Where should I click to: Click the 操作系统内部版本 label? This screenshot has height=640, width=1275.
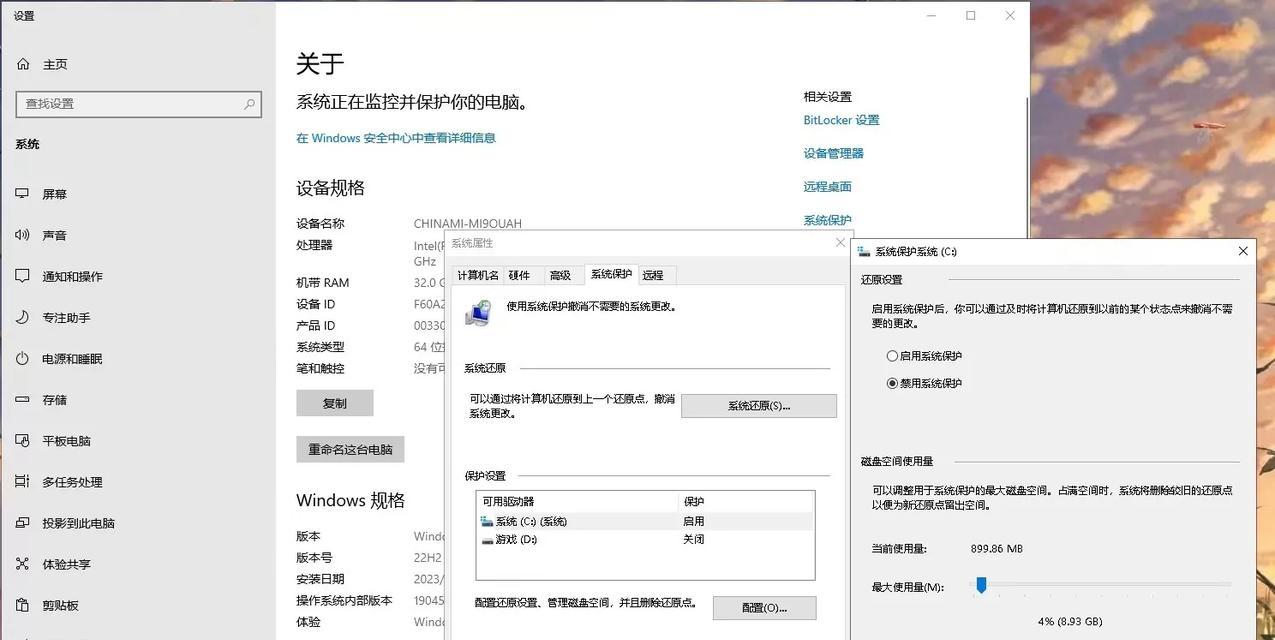click(x=345, y=600)
